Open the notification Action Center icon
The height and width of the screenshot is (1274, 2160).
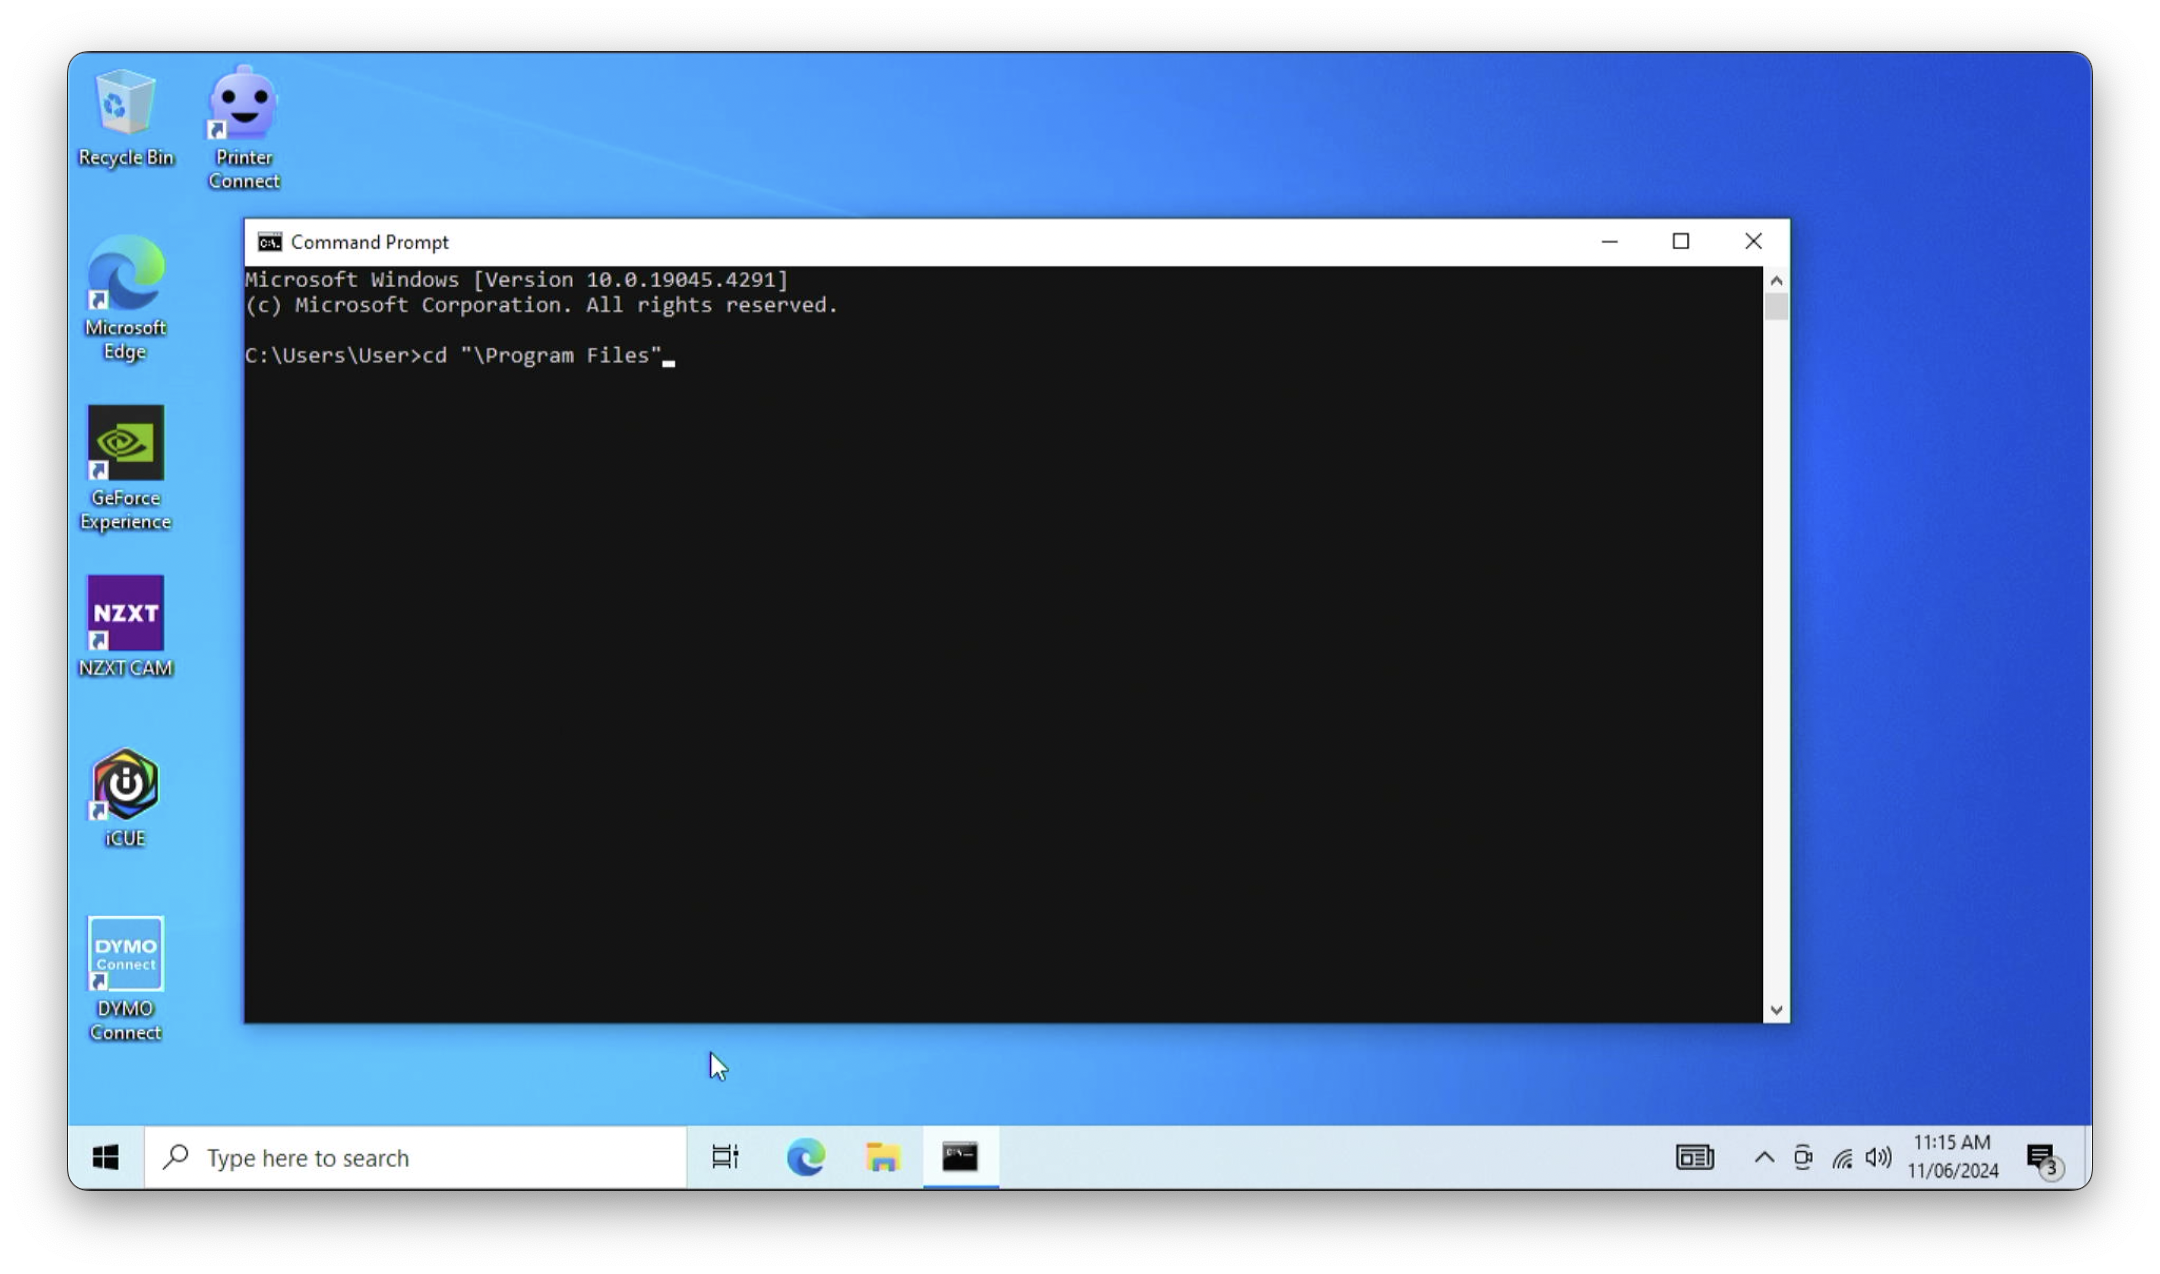pos(2041,1158)
